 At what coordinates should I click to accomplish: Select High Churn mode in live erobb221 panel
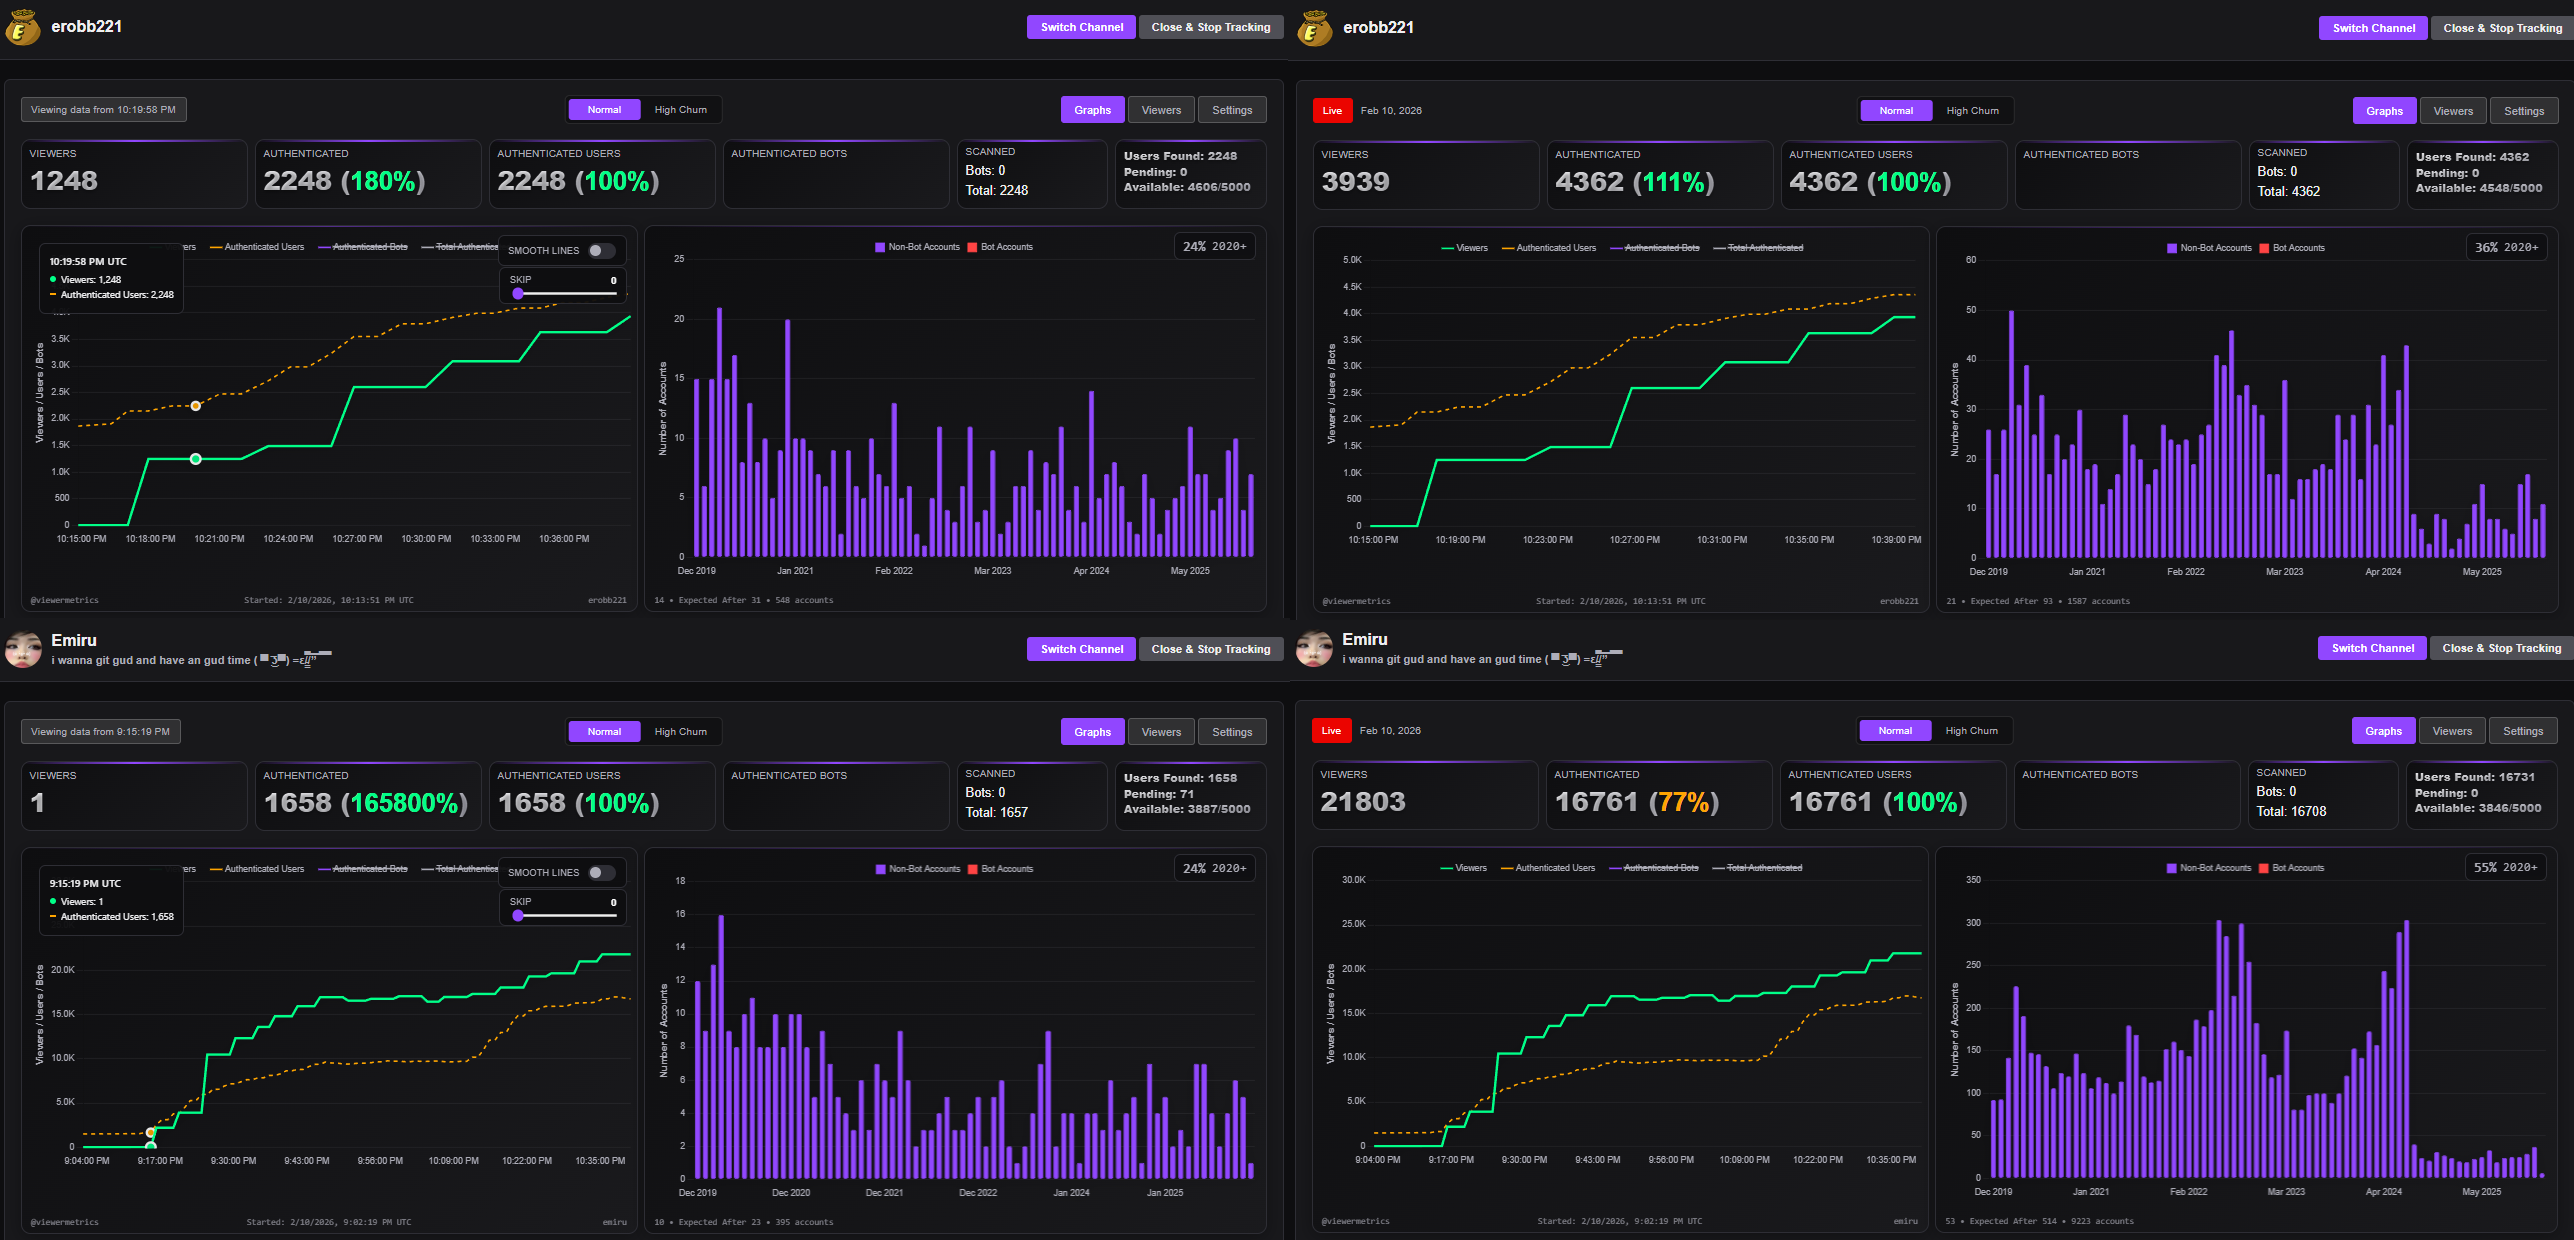[x=1972, y=111]
